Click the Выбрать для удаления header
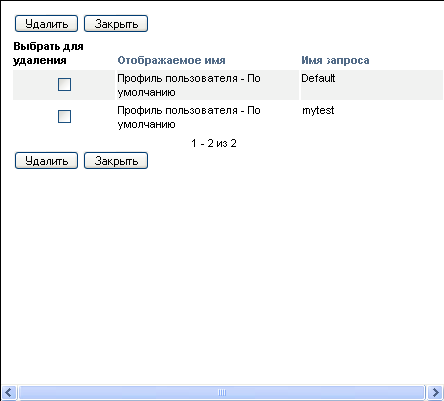Viewport: 444px width, 401px height. 48,53
